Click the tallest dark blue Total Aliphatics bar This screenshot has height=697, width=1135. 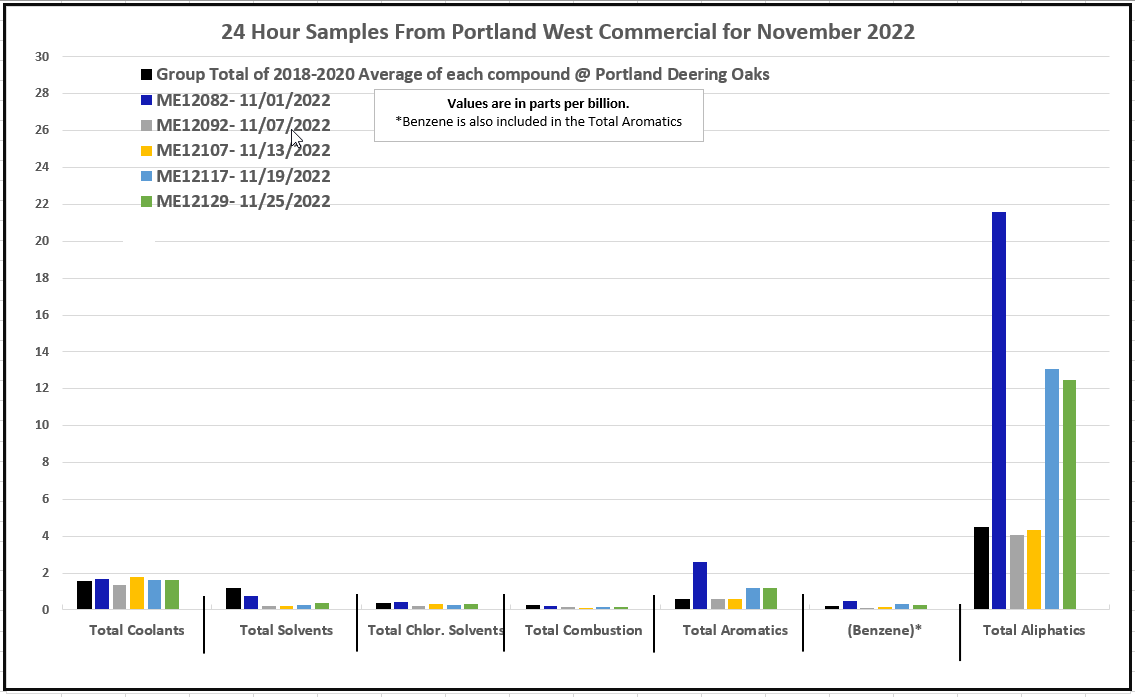998,410
